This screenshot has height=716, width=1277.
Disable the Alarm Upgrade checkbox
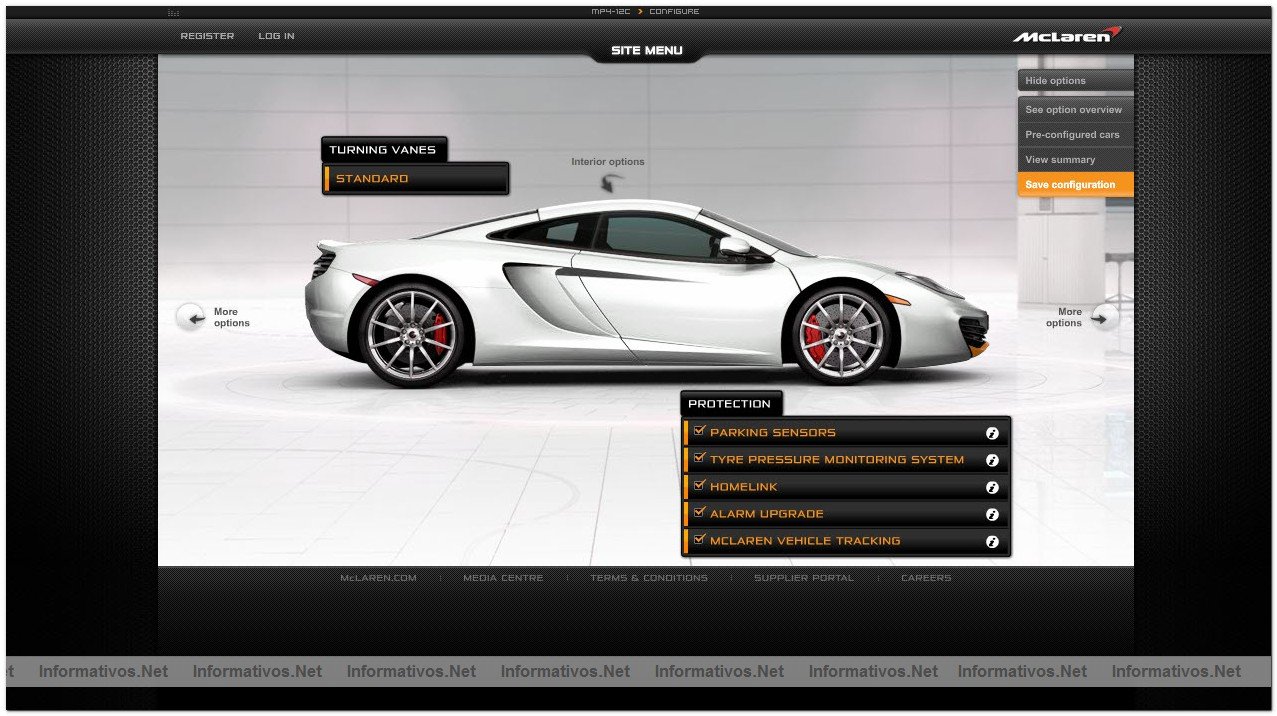[x=699, y=512]
